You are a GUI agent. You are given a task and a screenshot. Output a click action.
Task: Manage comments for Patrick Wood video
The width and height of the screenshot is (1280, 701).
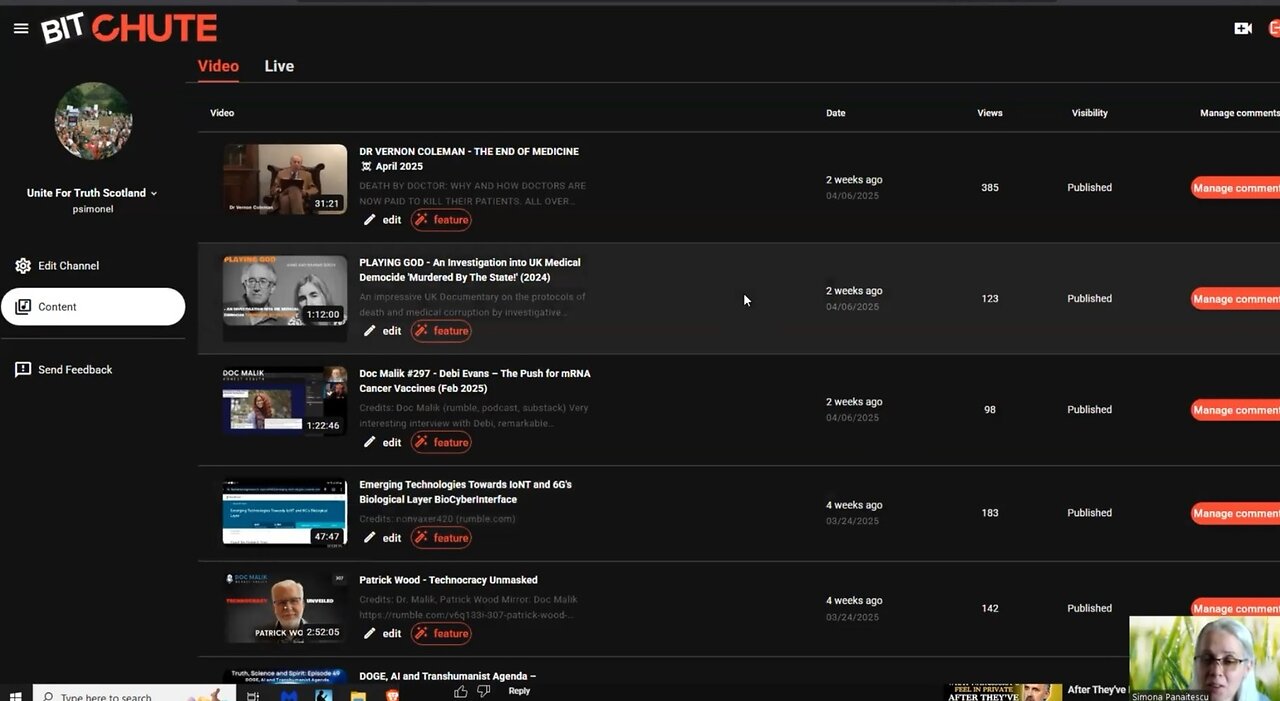(x=1236, y=608)
